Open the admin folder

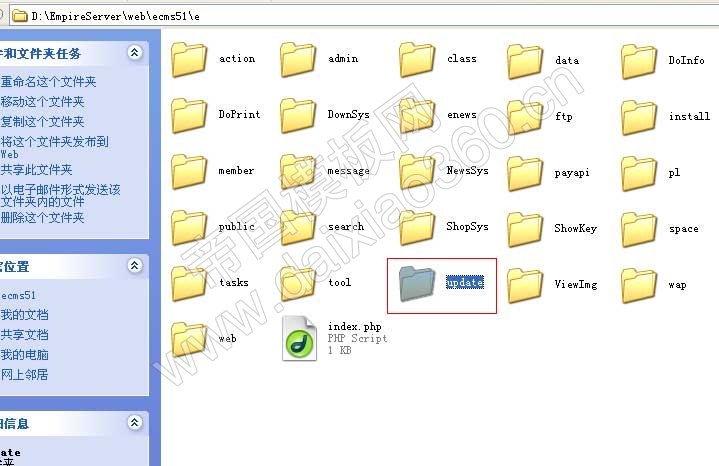[x=299, y=60]
